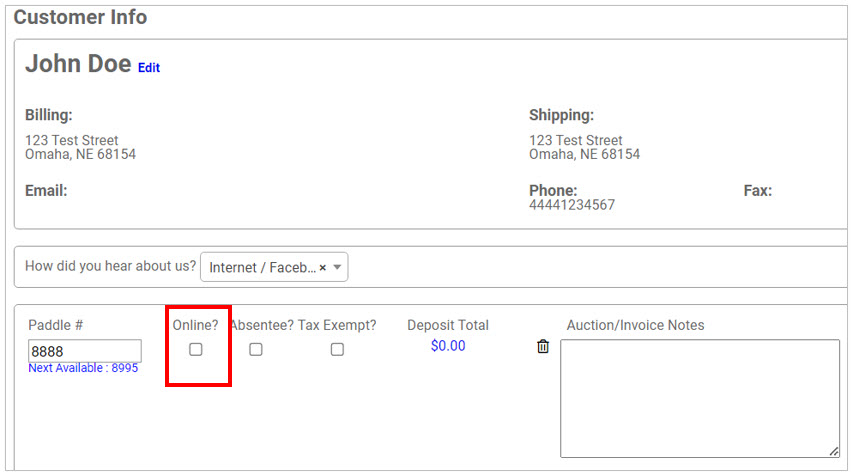Tick the Absentee? checkbox

coord(256,349)
